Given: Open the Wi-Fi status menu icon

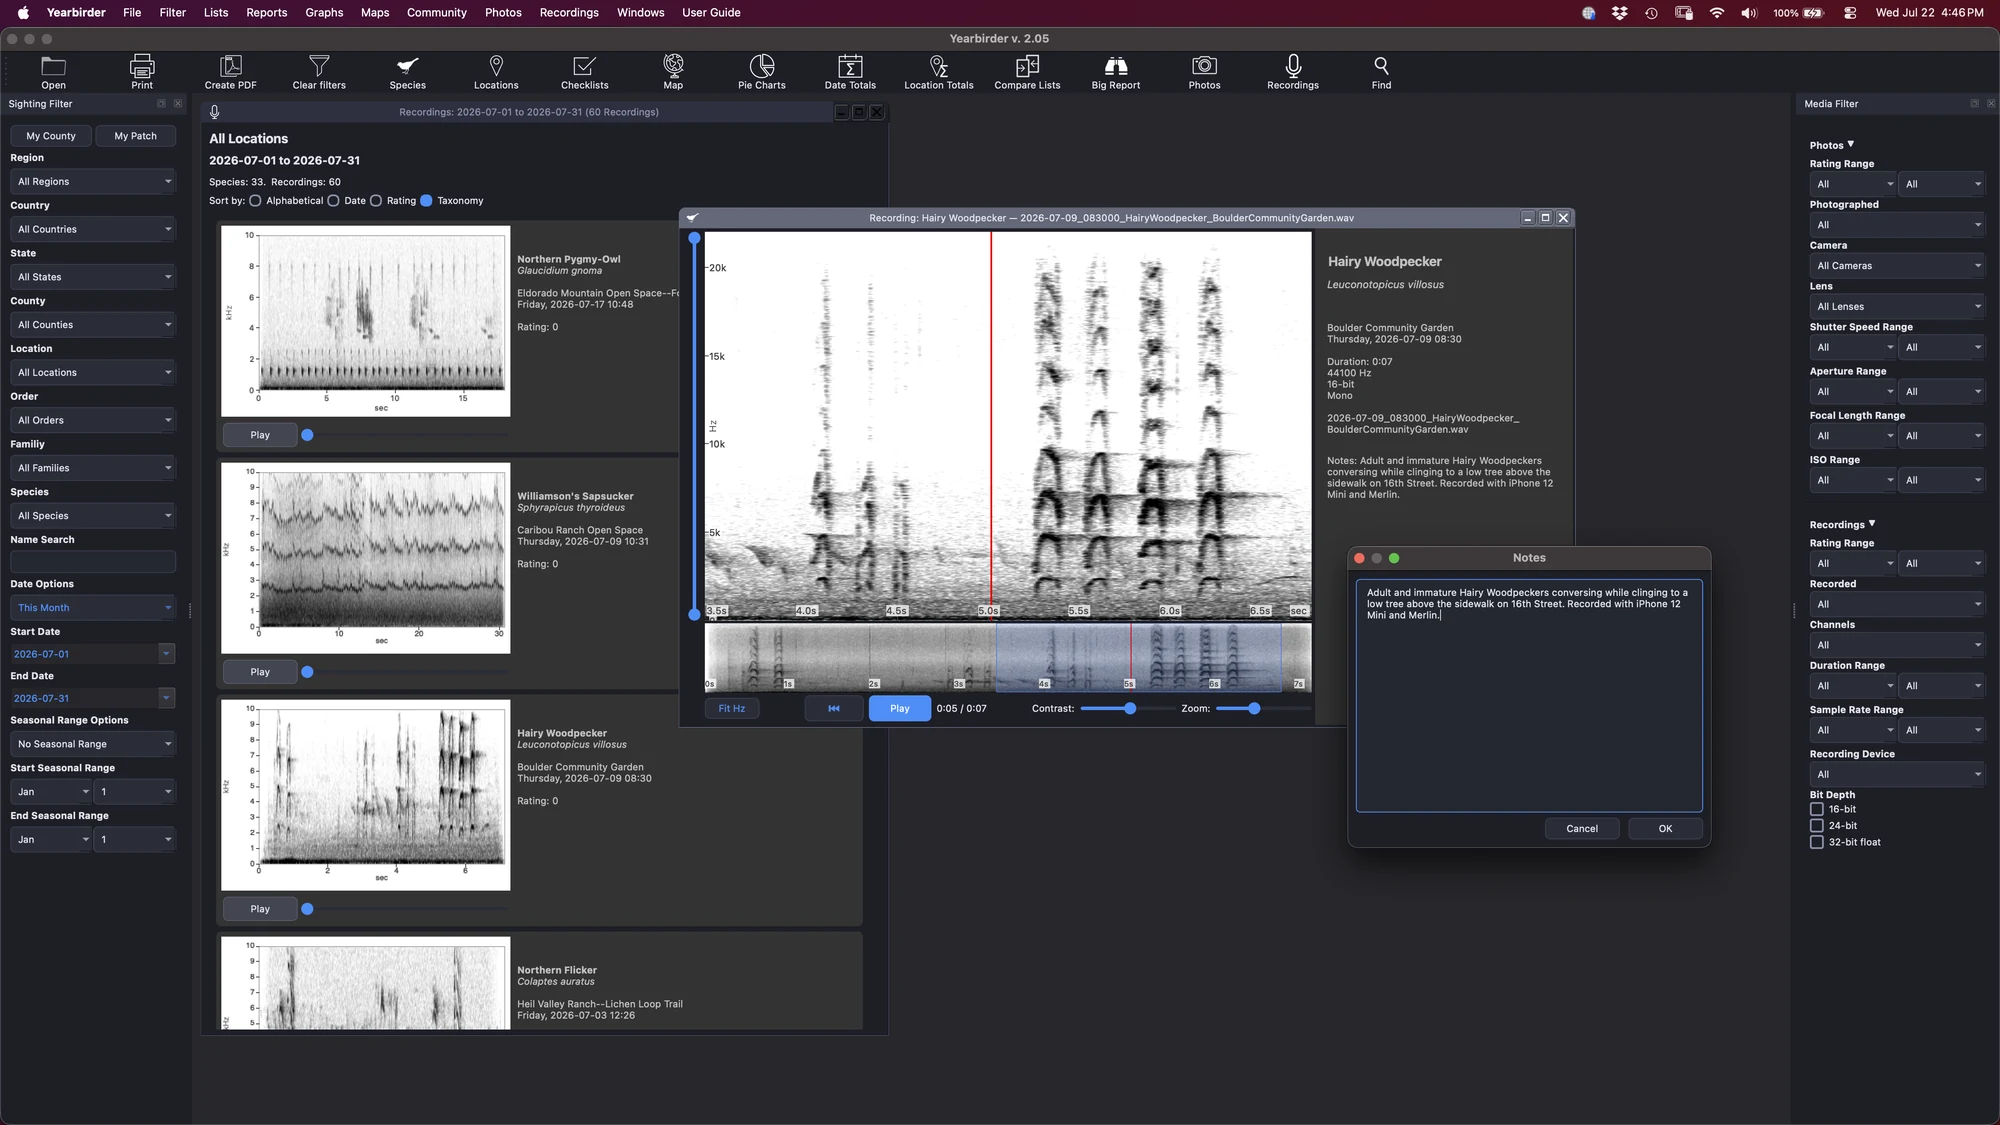Looking at the screenshot, I should 1717,13.
